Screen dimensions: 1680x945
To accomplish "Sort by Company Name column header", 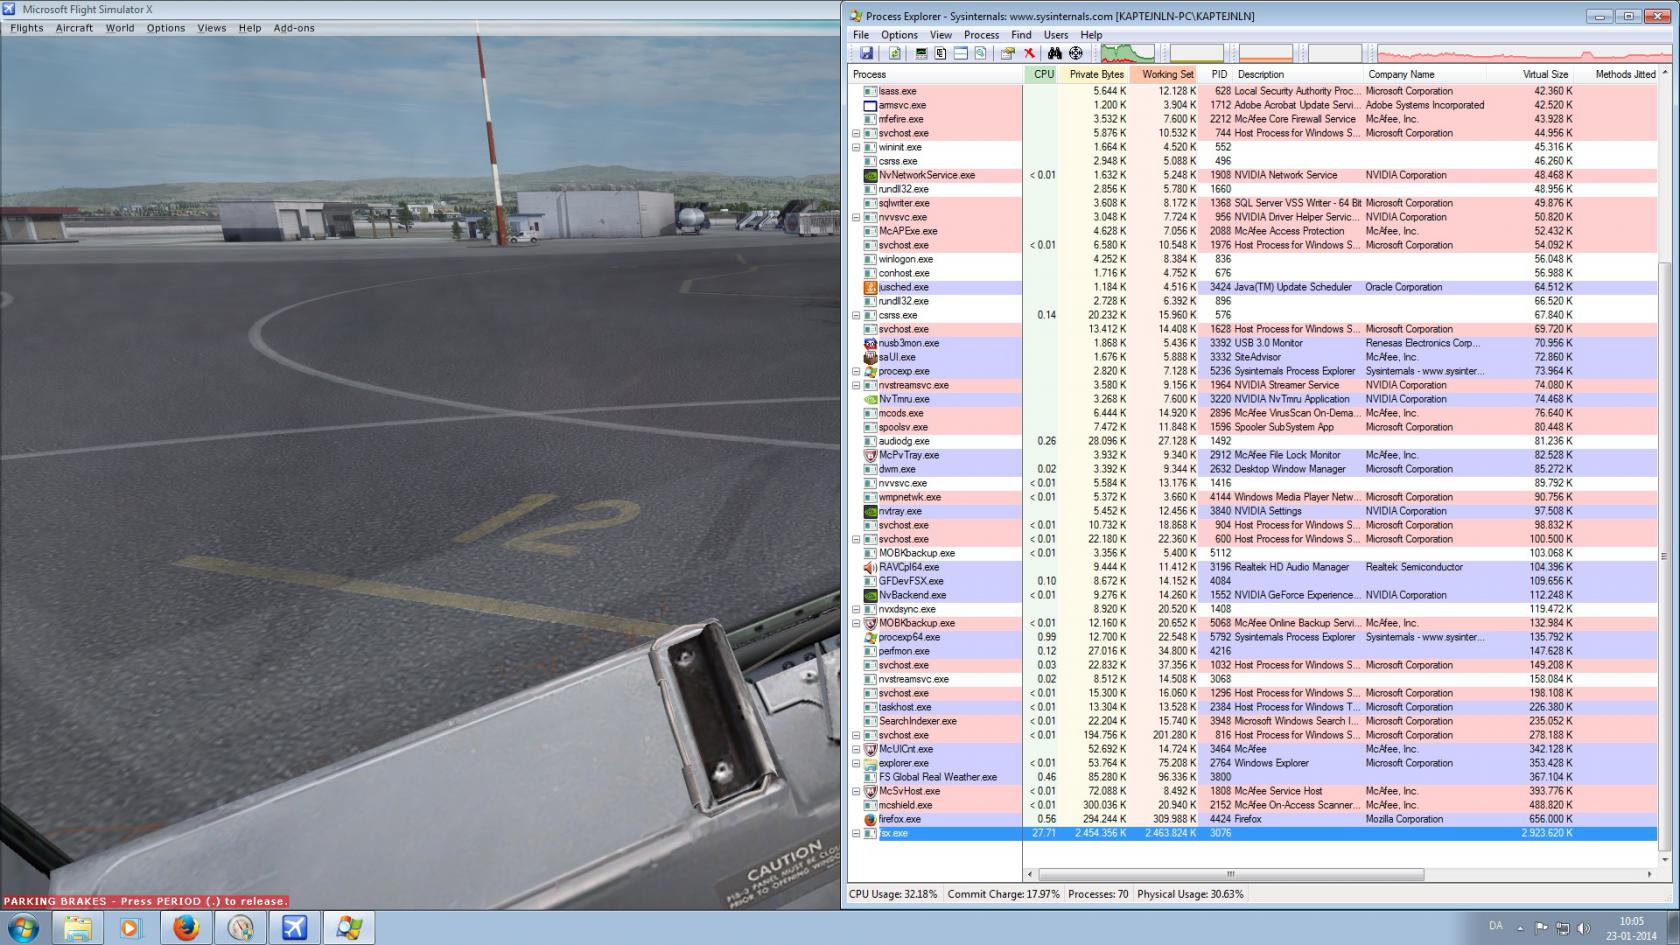I will [1426, 74].
